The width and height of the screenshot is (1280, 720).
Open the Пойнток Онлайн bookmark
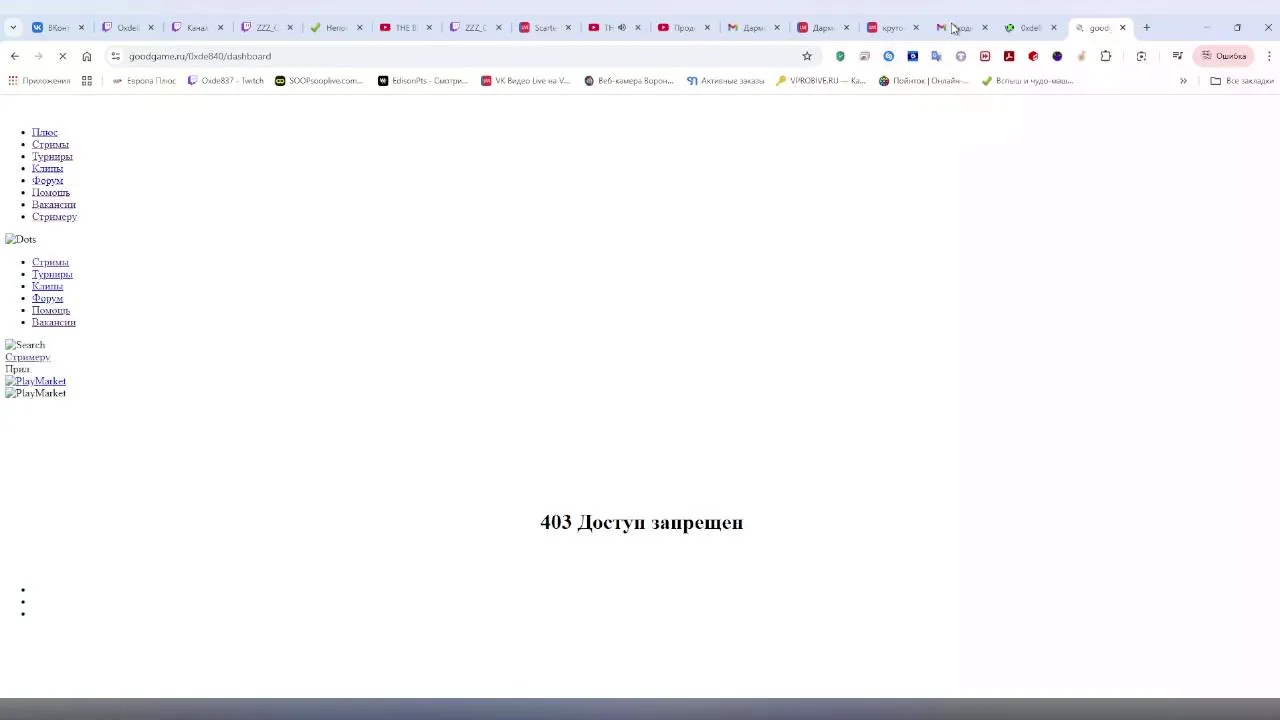tap(924, 81)
